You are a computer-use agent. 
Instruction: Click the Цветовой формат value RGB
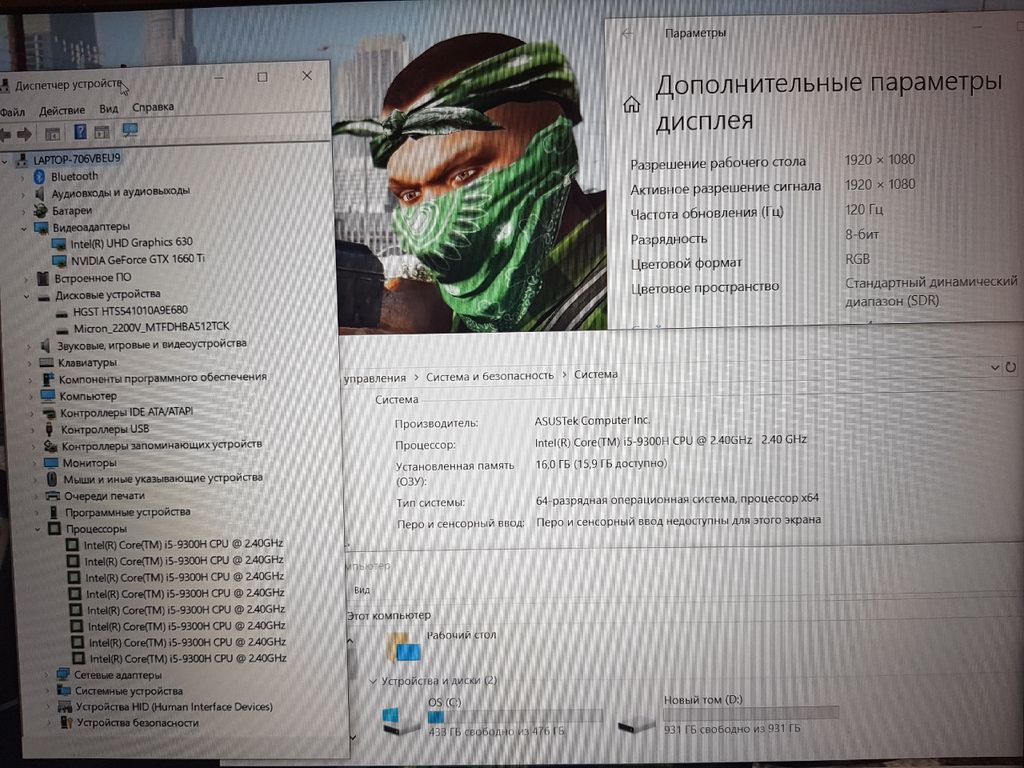click(857, 259)
